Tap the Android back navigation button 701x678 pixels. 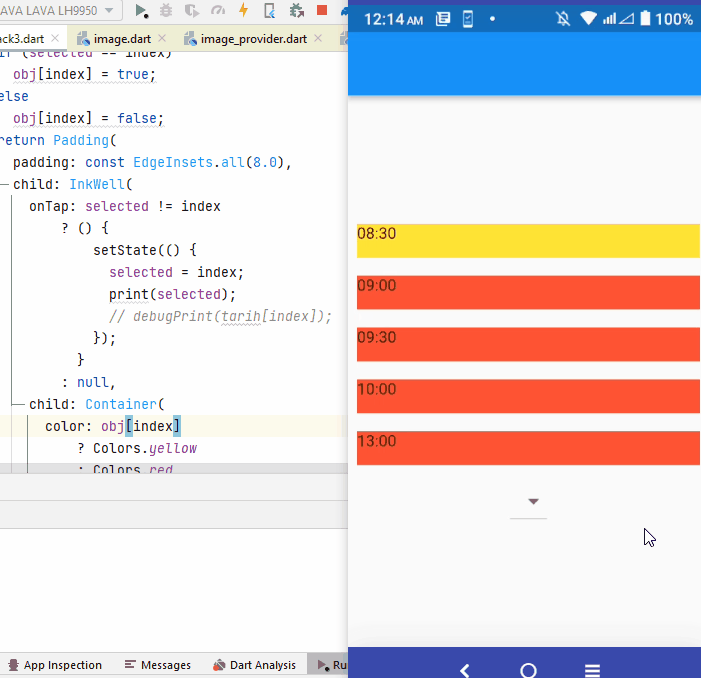(465, 670)
